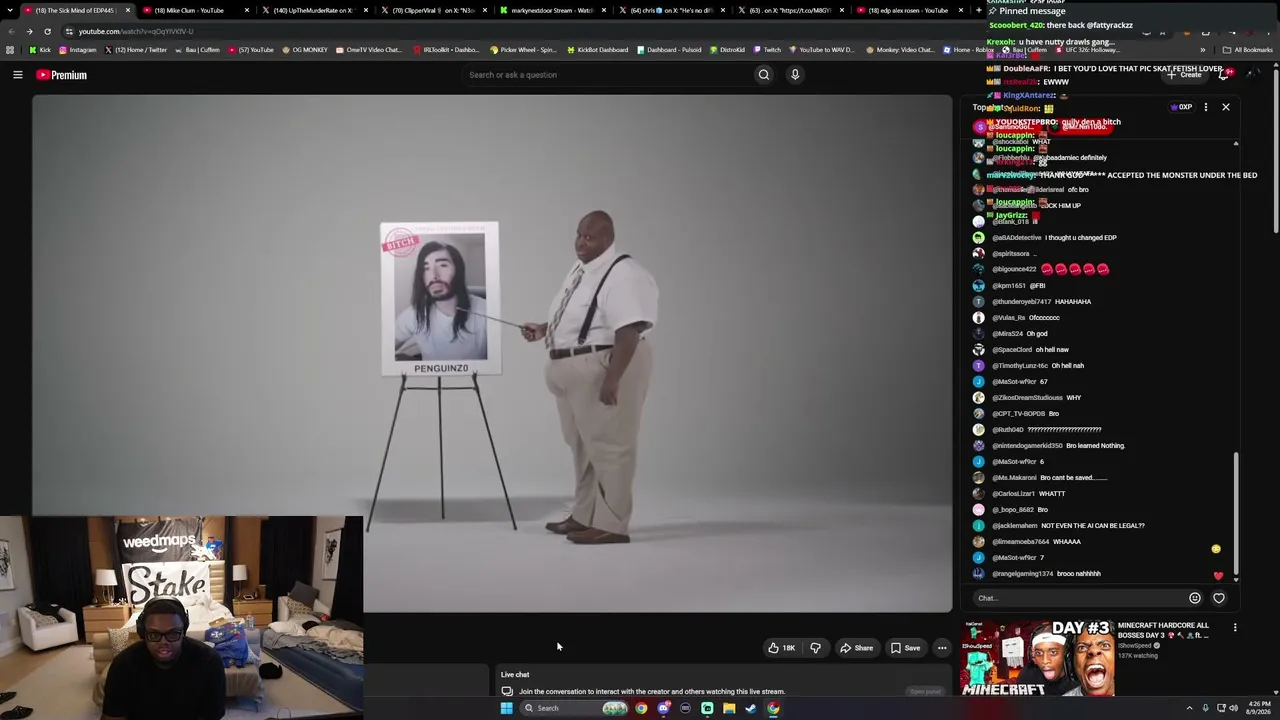
Task: Type in the Chat... message box
Action: [1078, 598]
